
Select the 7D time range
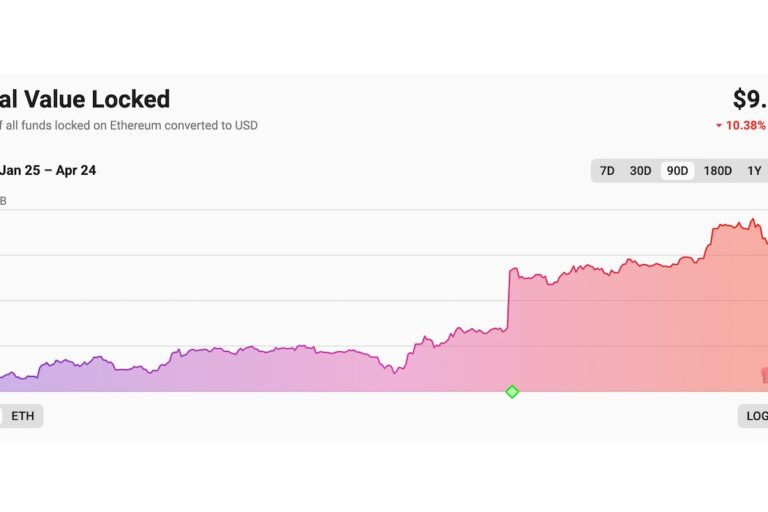[607, 171]
